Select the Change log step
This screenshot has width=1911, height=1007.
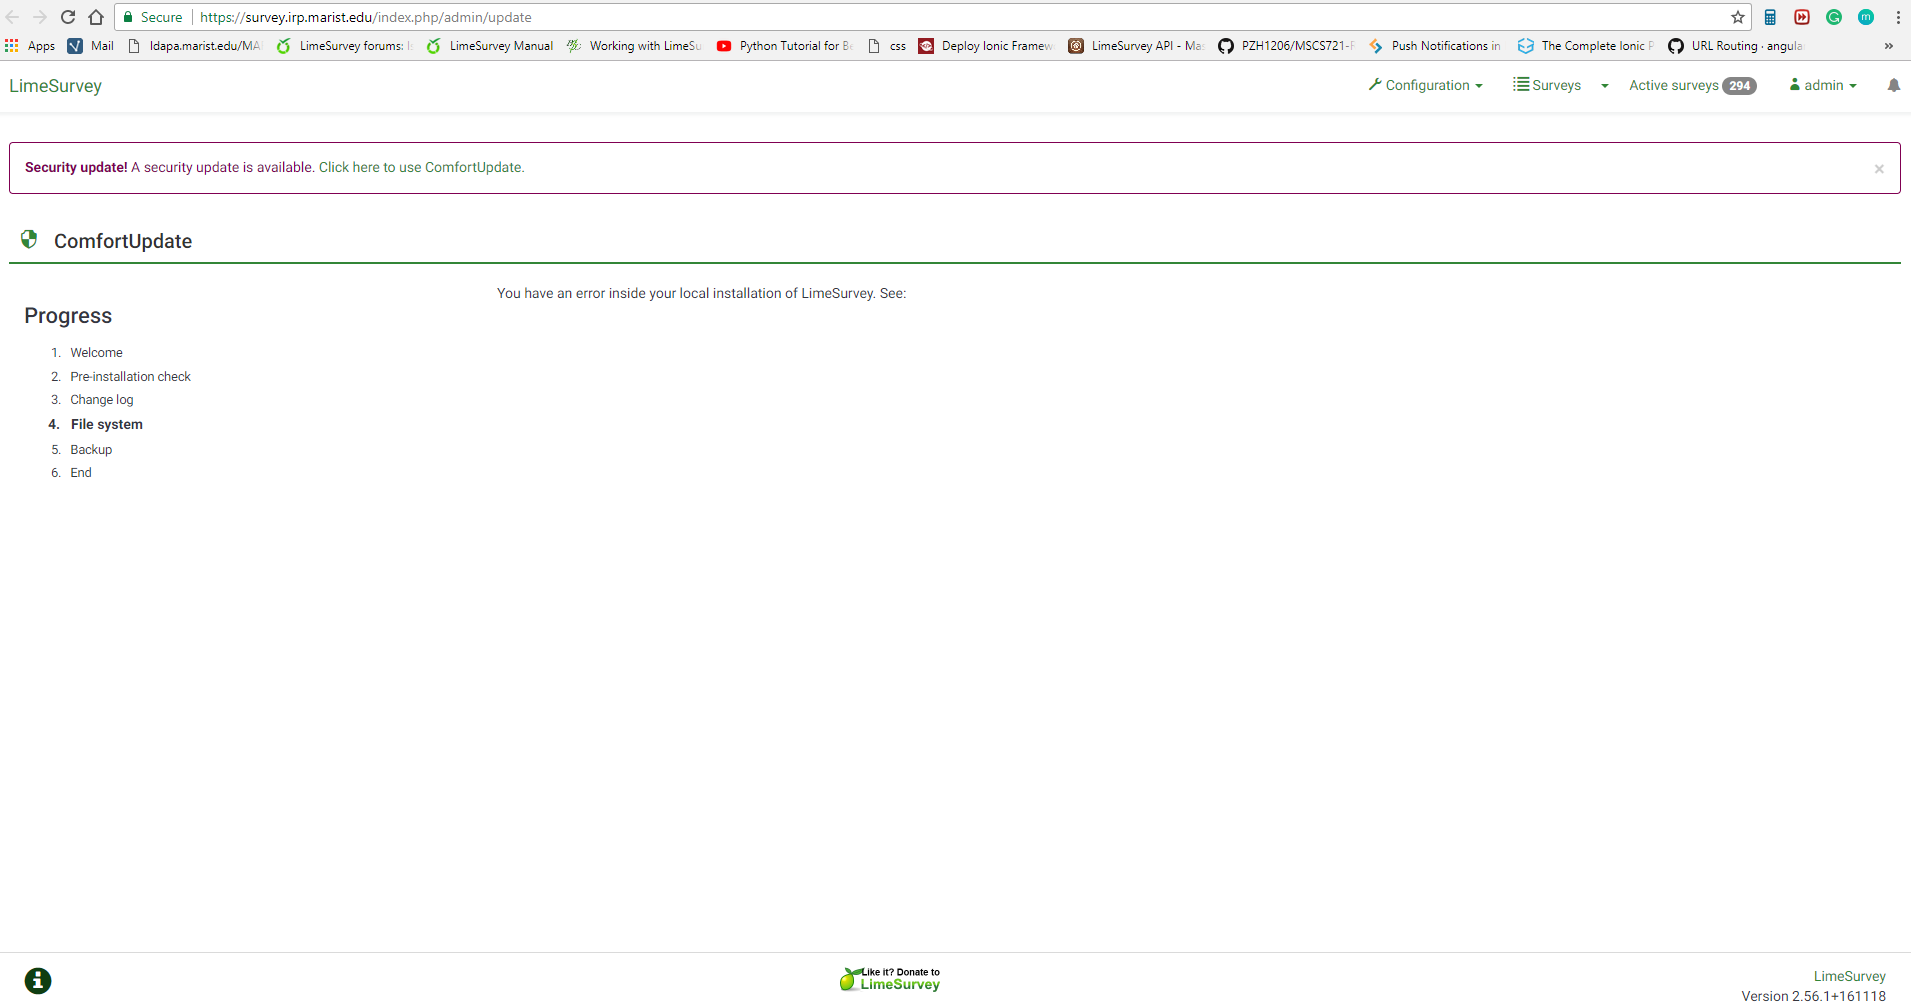101,400
